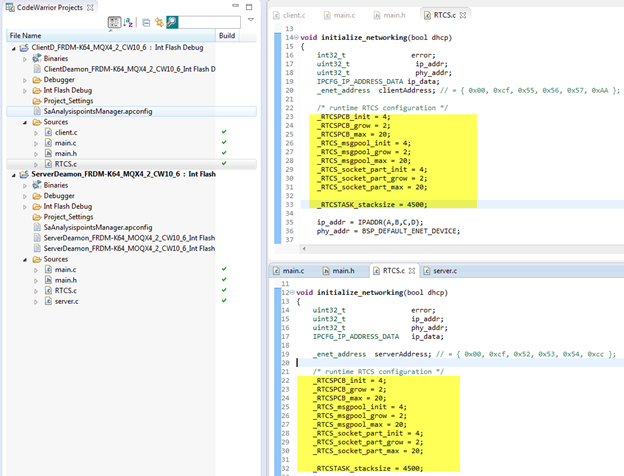
Task: Click the ServerDeamon project icon
Action: (24, 174)
